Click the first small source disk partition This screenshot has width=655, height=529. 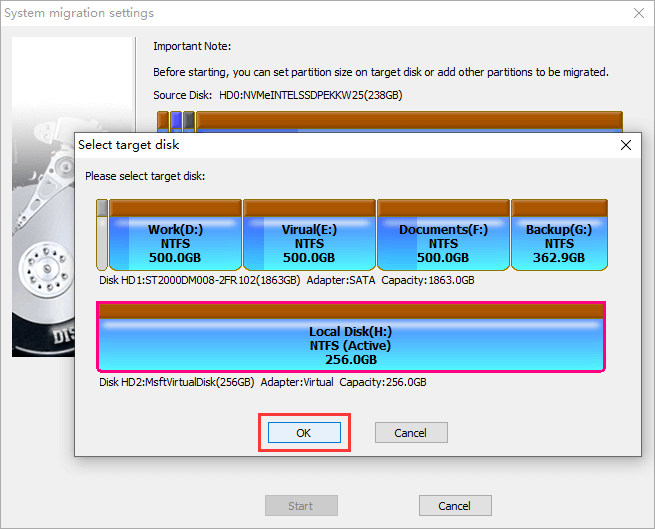163,122
